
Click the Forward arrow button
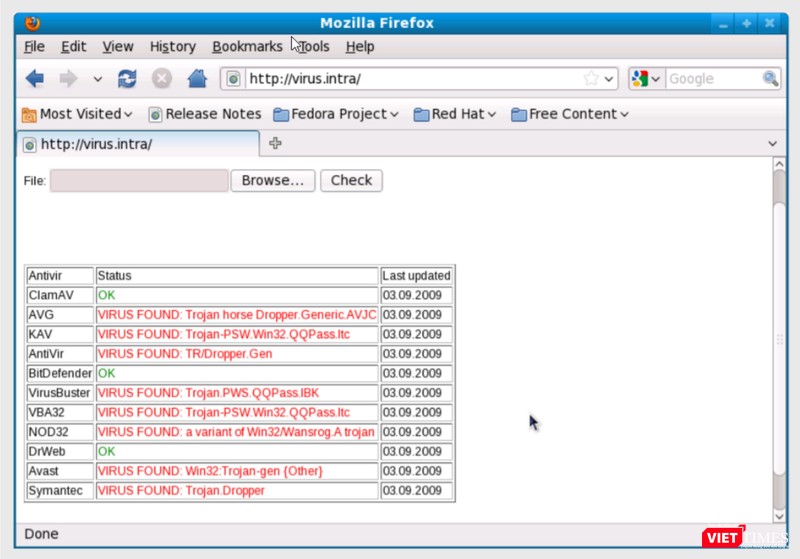pos(68,79)
